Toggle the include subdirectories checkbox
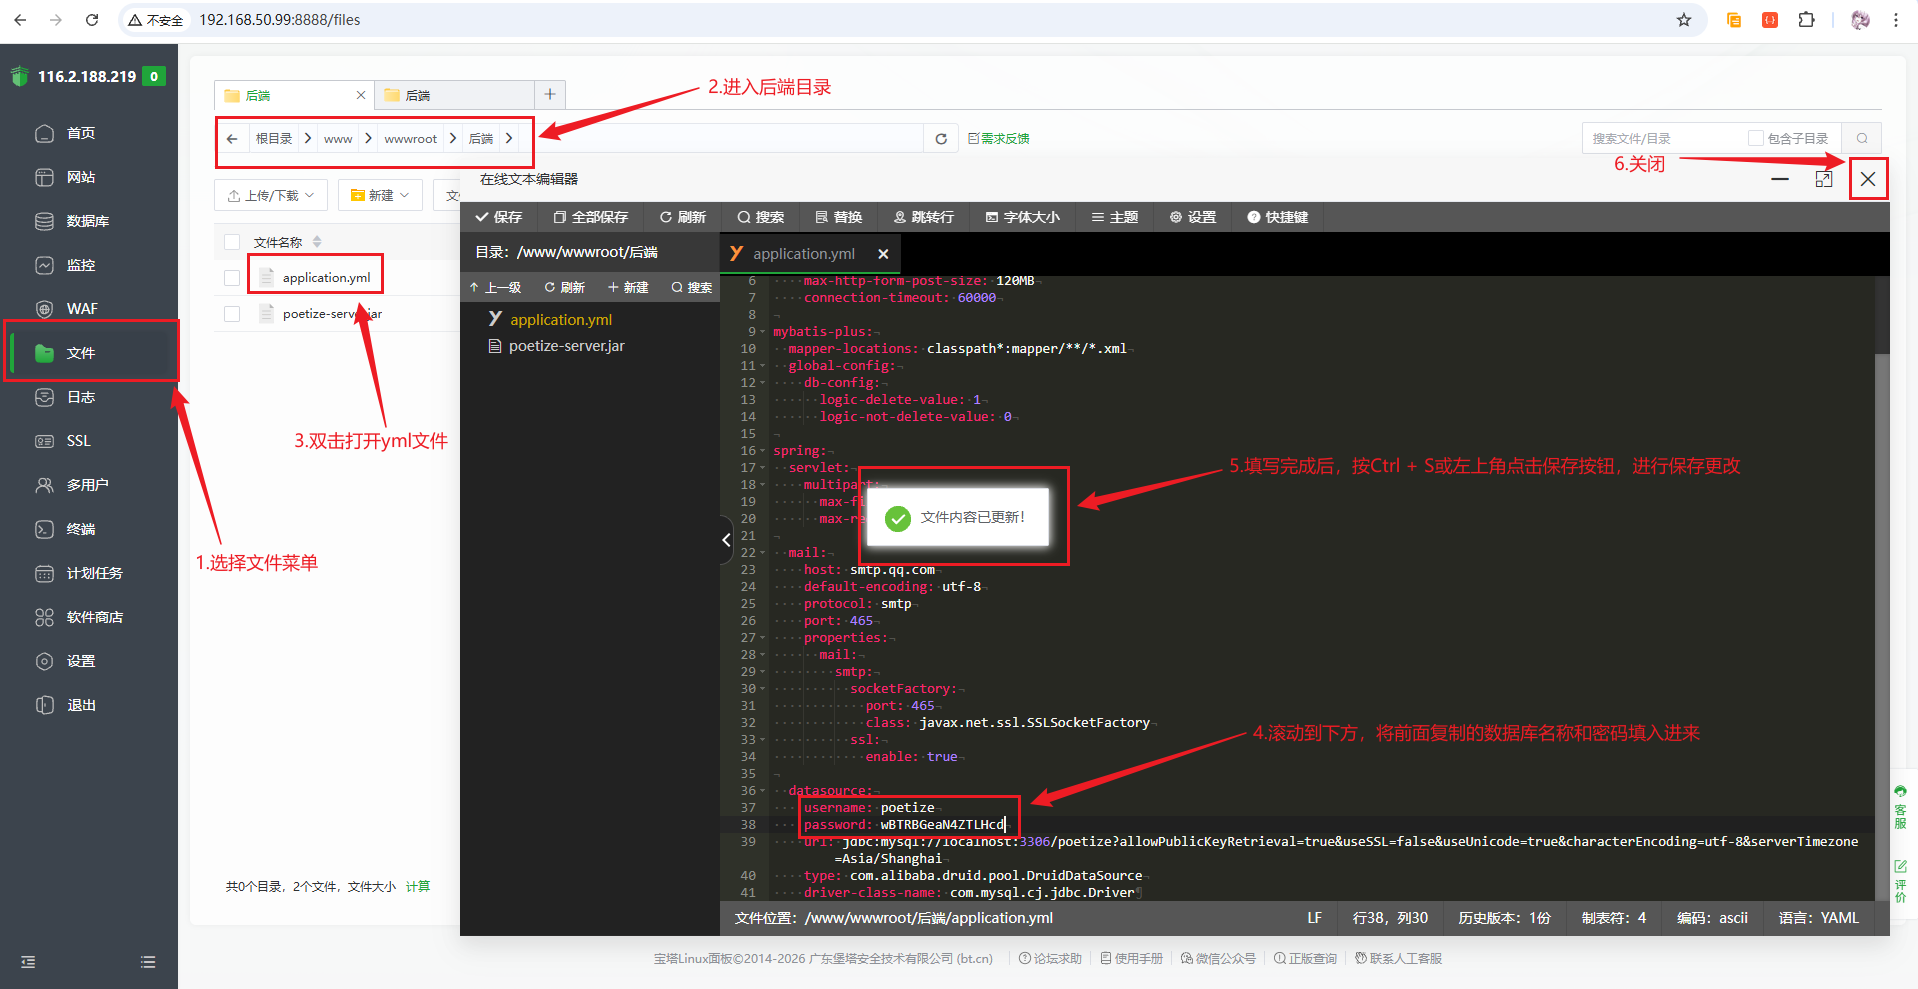The width and height of the screenshot is (1918, 989). pos(1755,138)
